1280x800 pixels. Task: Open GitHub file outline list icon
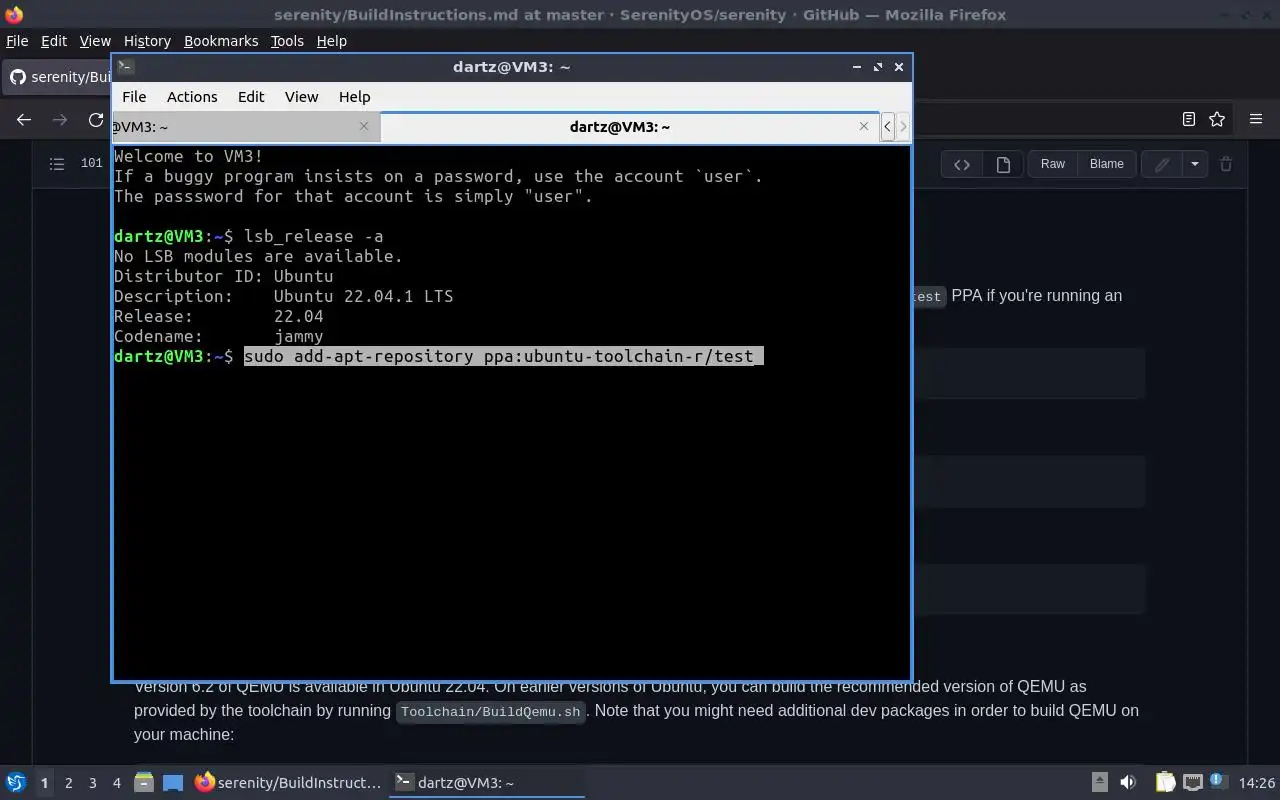coord(57,164)
